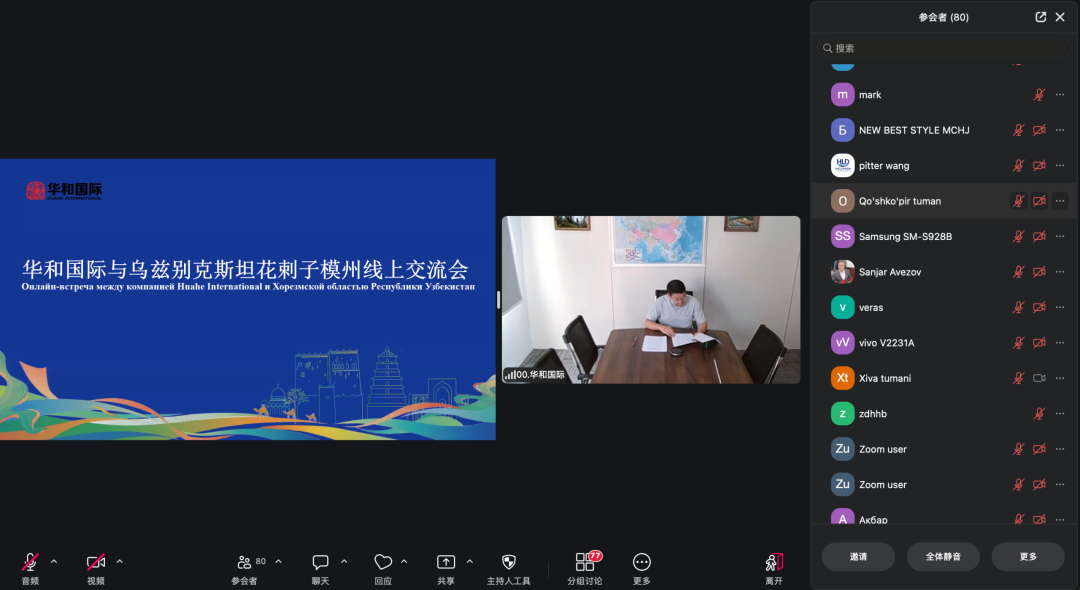The height and width of the screenshot is (590, 1080).
Task: Toggle mark's muted microphone icon
Action: [1039, 95]
